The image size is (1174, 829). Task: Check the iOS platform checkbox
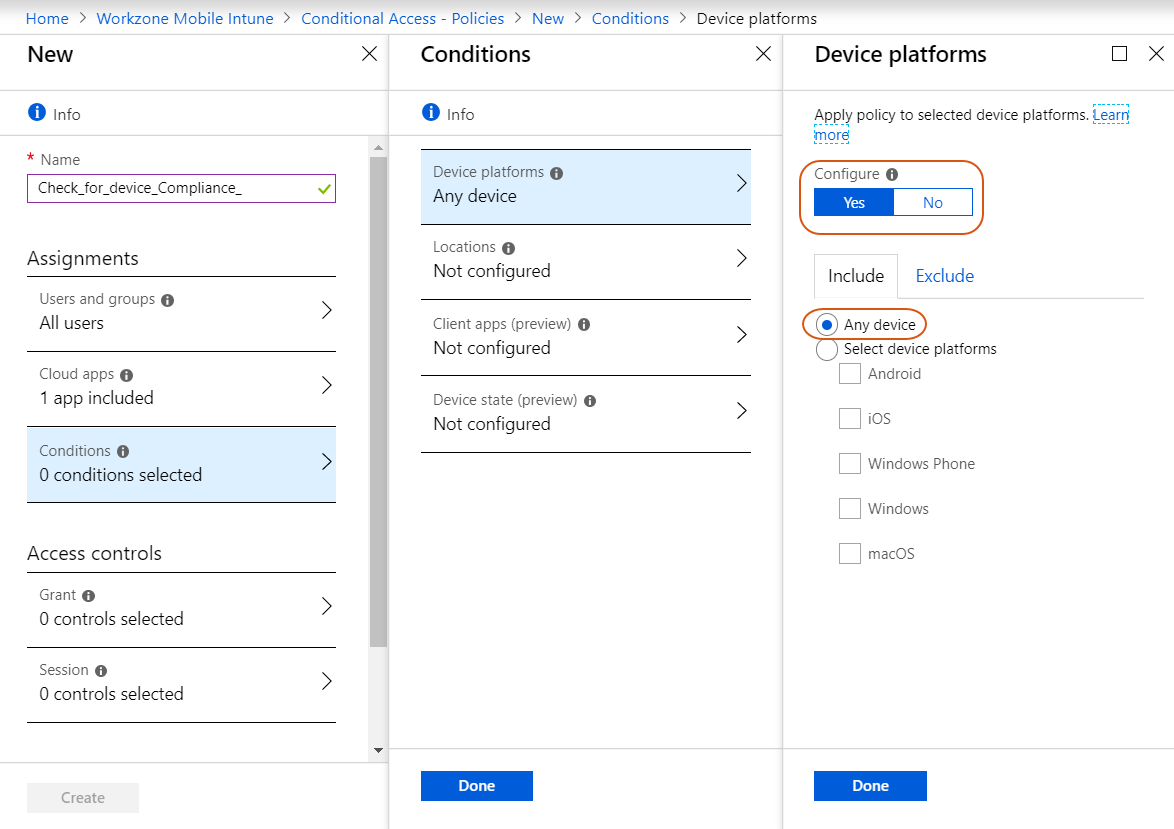pyautogui.click(x=850, y=419)
